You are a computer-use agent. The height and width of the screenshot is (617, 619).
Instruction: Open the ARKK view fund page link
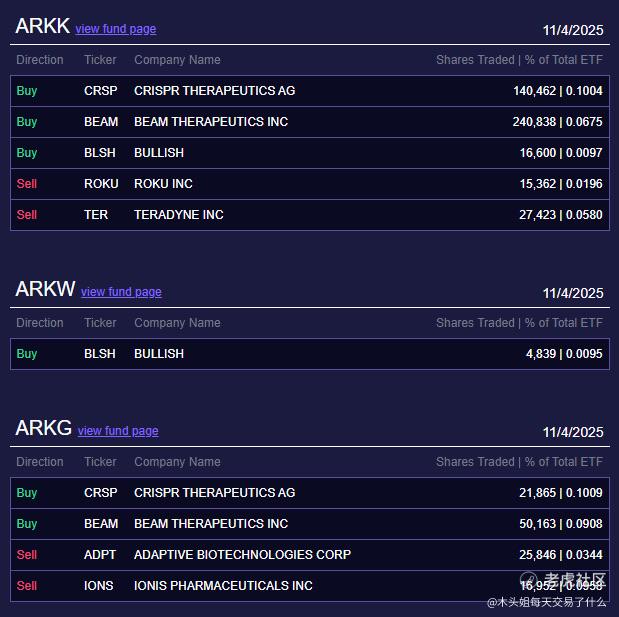click(115, 29)
